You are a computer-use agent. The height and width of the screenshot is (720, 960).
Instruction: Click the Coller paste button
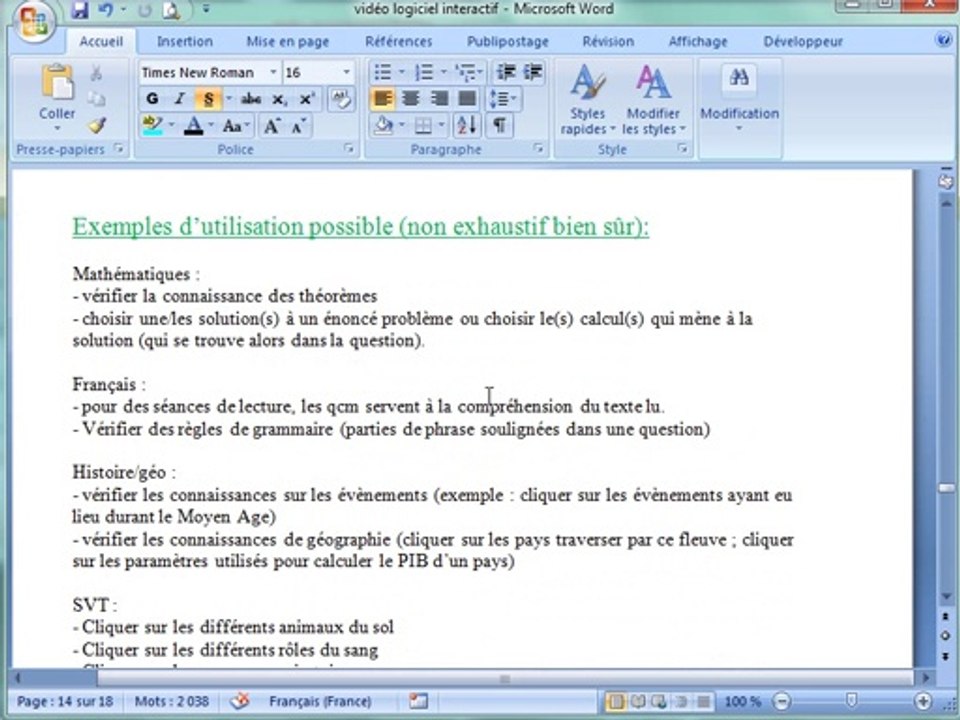[x=57, y=98]
